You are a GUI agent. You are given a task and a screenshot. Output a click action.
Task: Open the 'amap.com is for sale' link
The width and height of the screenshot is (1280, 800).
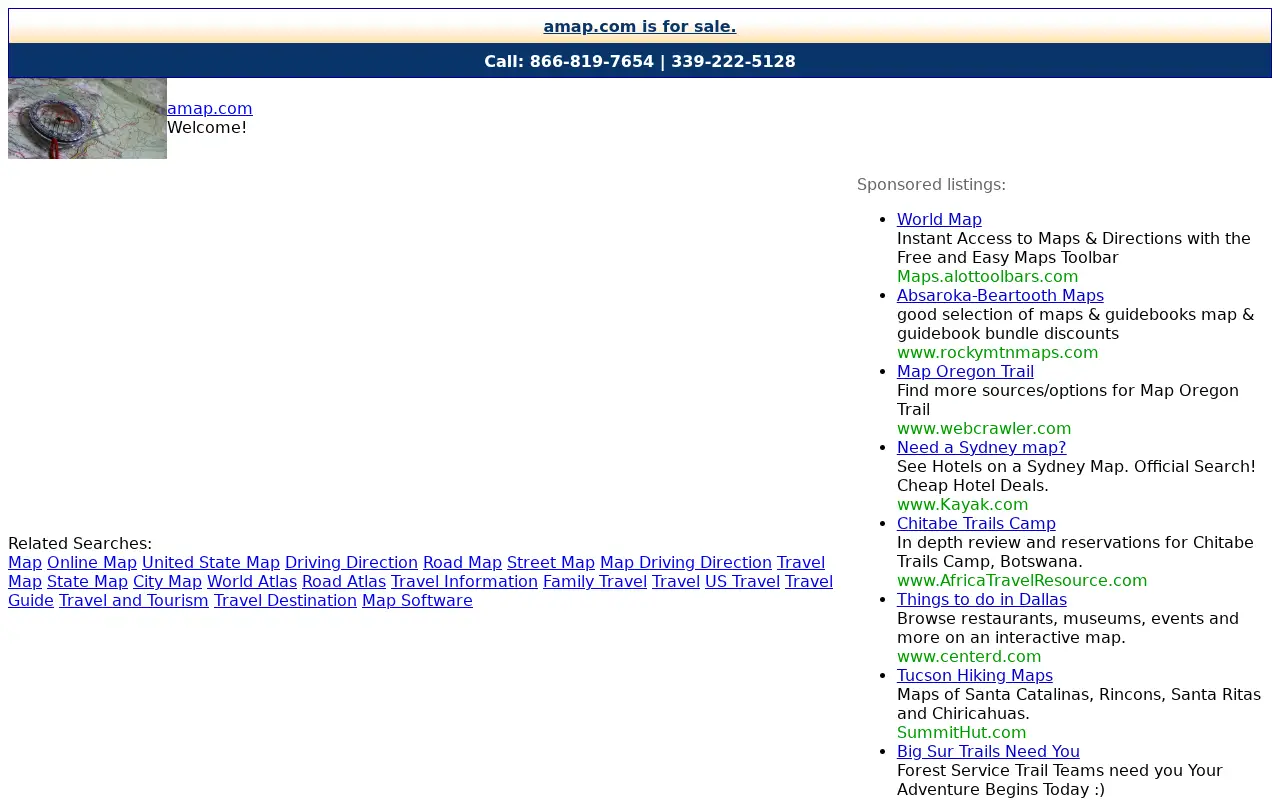point(640,27)
